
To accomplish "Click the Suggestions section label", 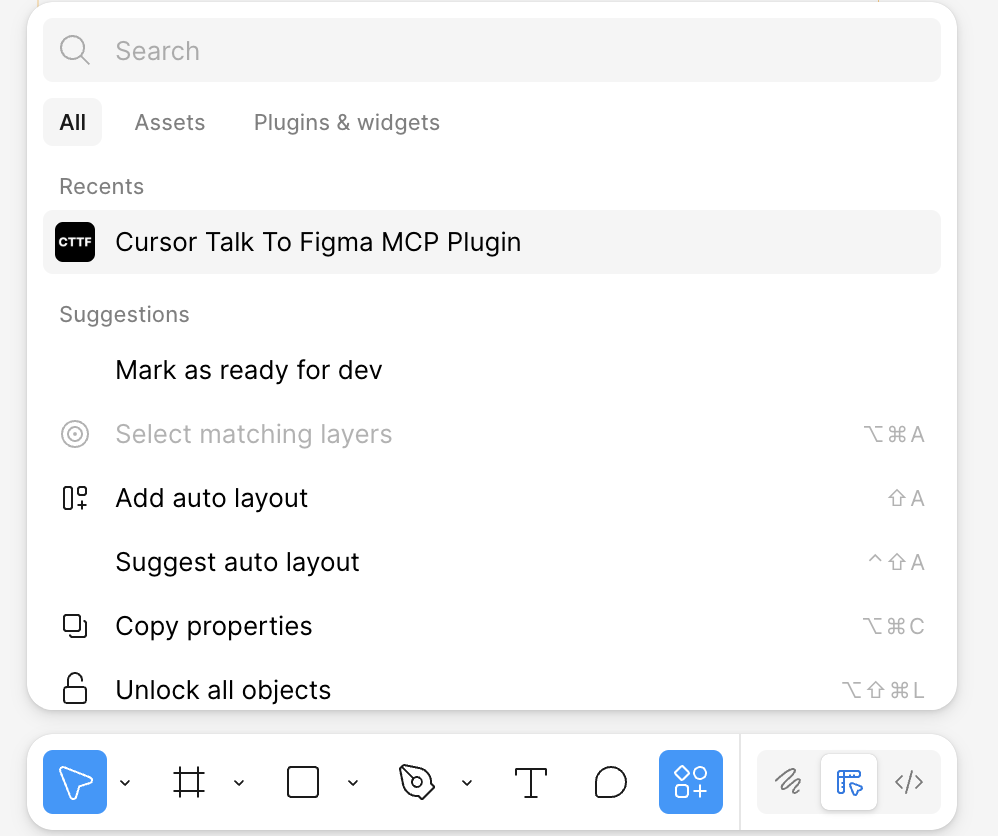I will [125, 315].
